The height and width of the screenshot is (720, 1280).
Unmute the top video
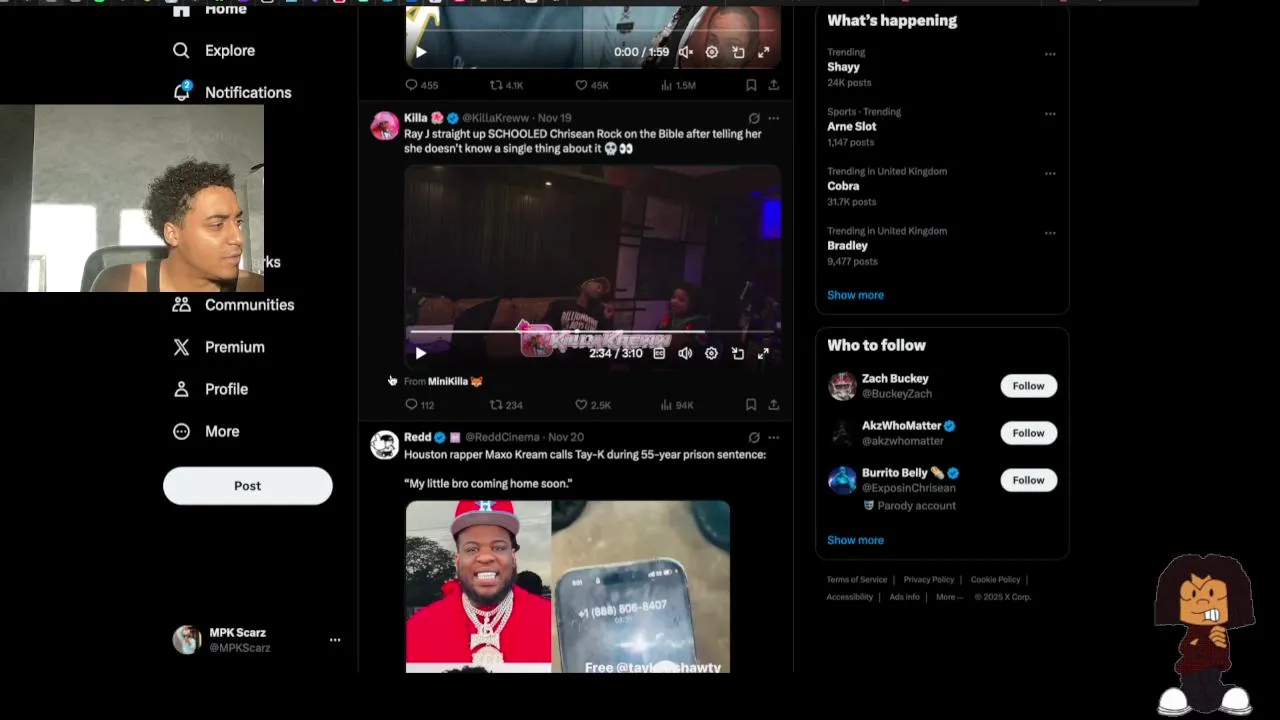coord(685,52)
